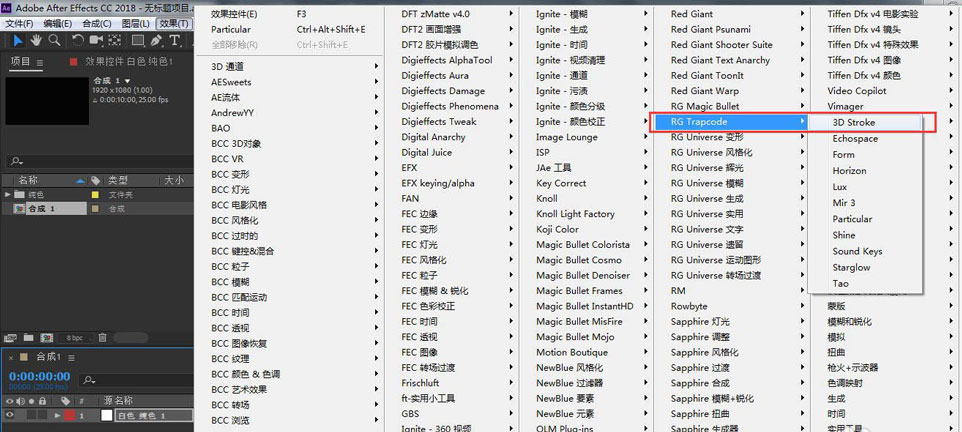The width and height of the screenshot is (962, 432).
Task: Click the audio speaker column icon in the timeline header
Action: tap(20, 401)
